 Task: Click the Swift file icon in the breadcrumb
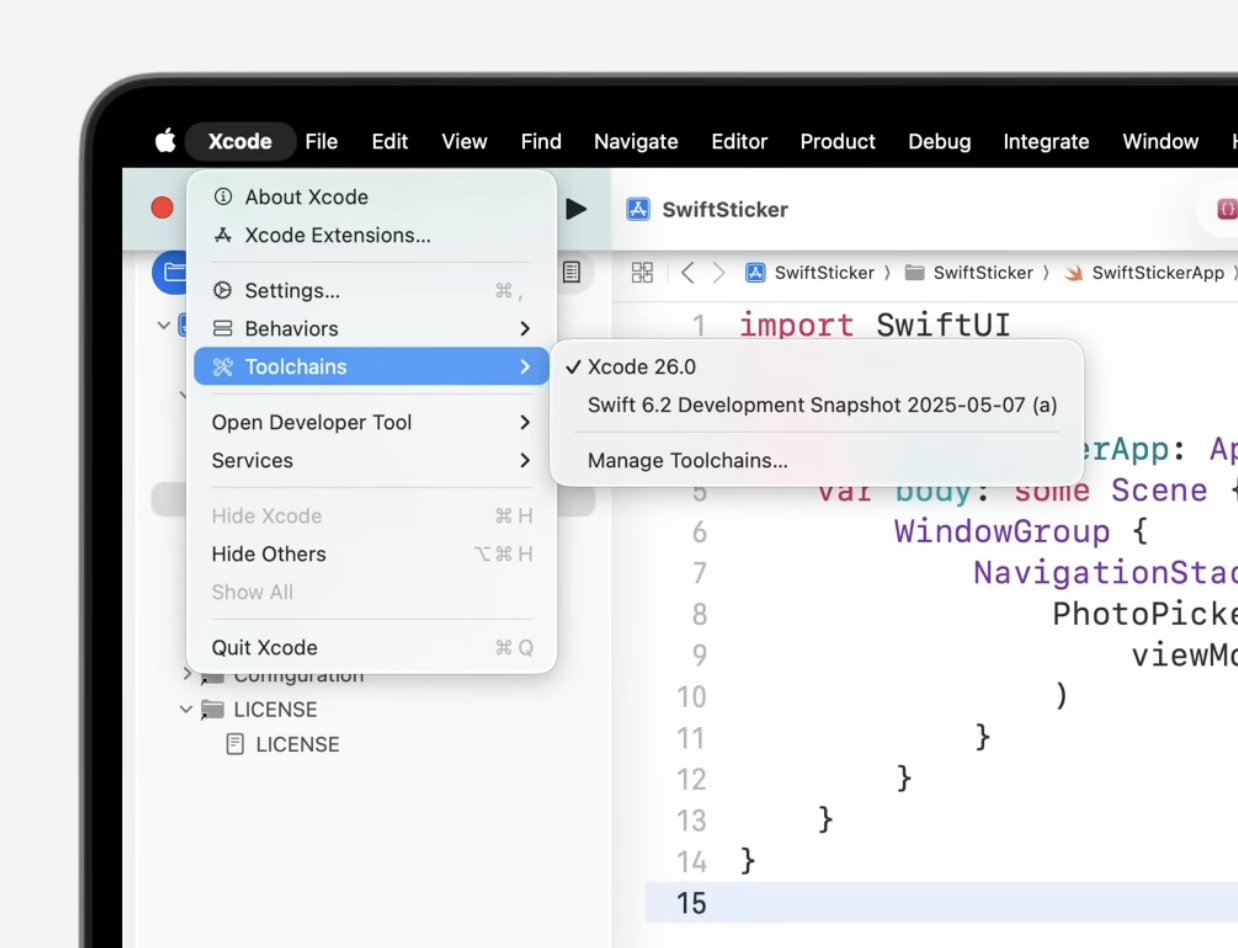click(x=1075, y=273)
